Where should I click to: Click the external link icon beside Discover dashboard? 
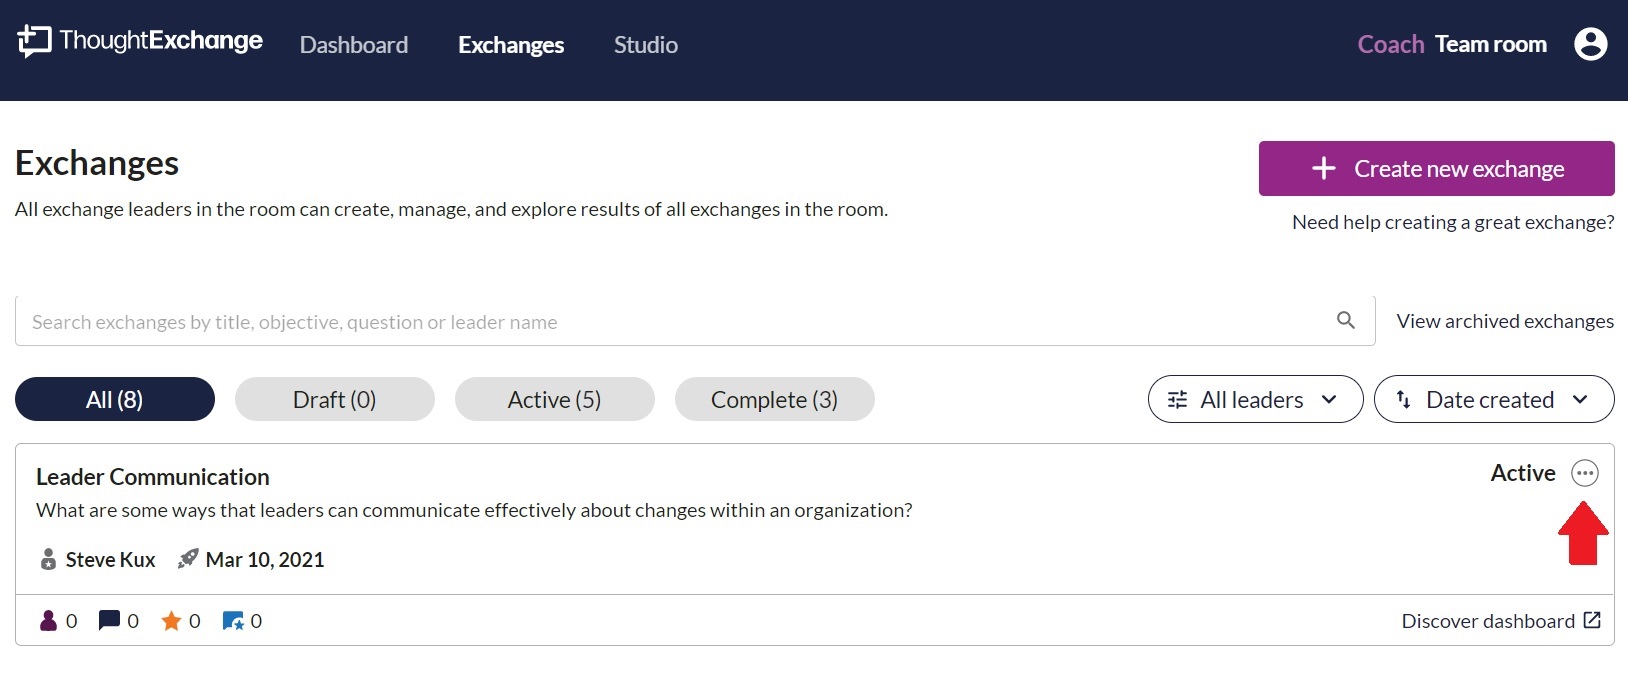tap(1592, 620)
